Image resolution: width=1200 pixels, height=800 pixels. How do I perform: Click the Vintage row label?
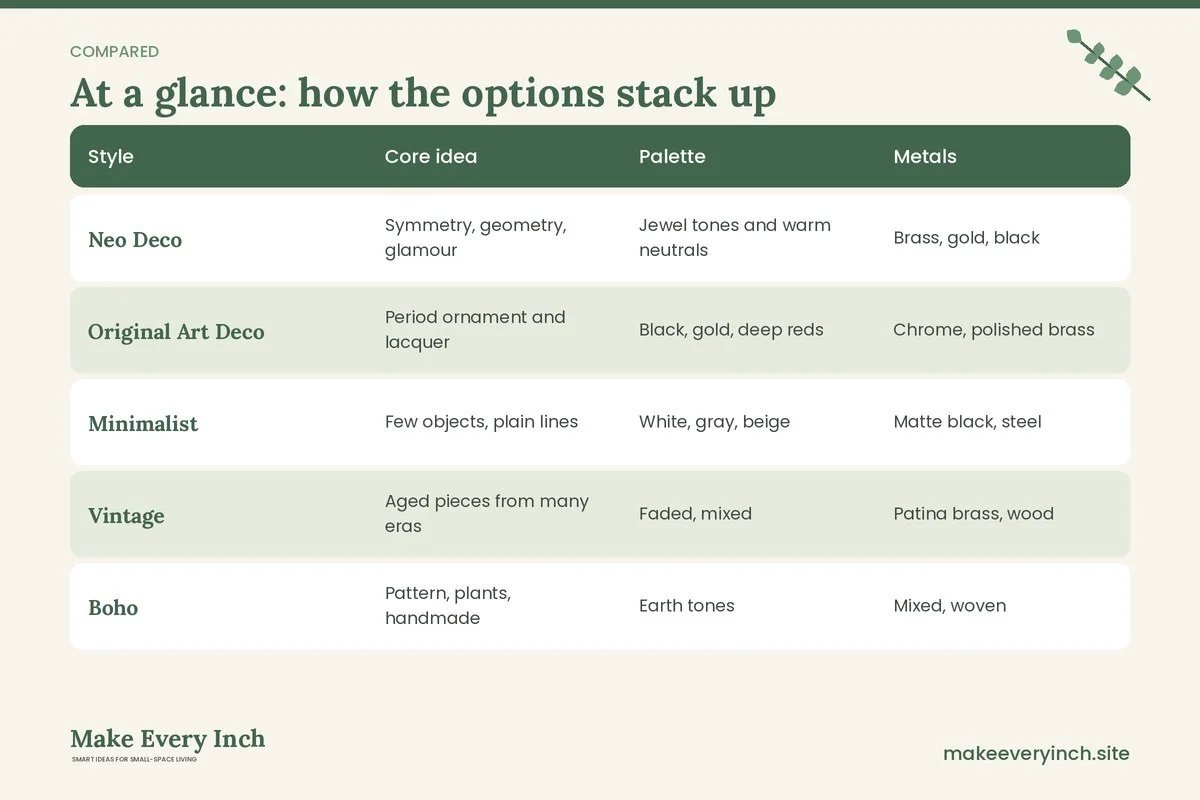click(x=126, y=515)
